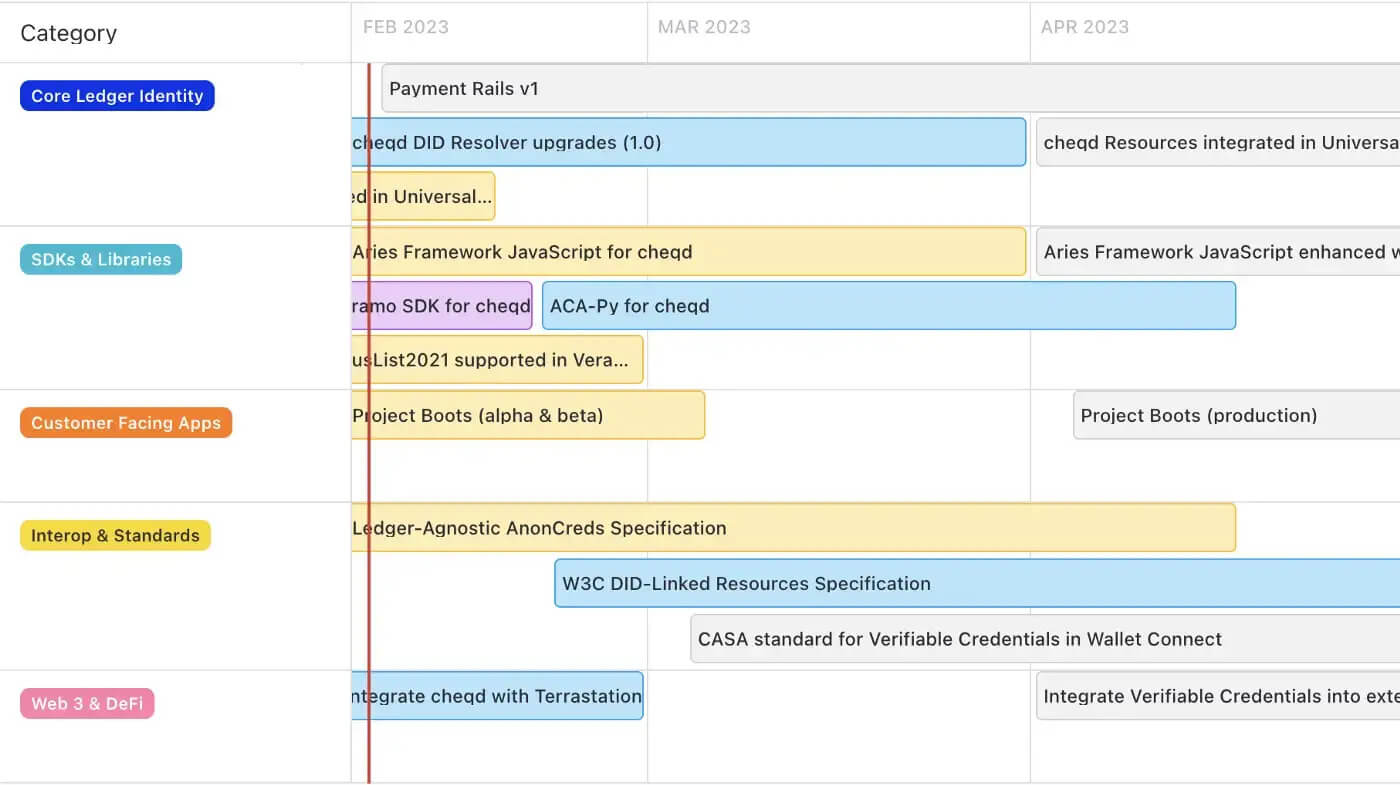Open the Payment Rails v1 bar
Viewport: 1400px width, 785px height.
890,89
